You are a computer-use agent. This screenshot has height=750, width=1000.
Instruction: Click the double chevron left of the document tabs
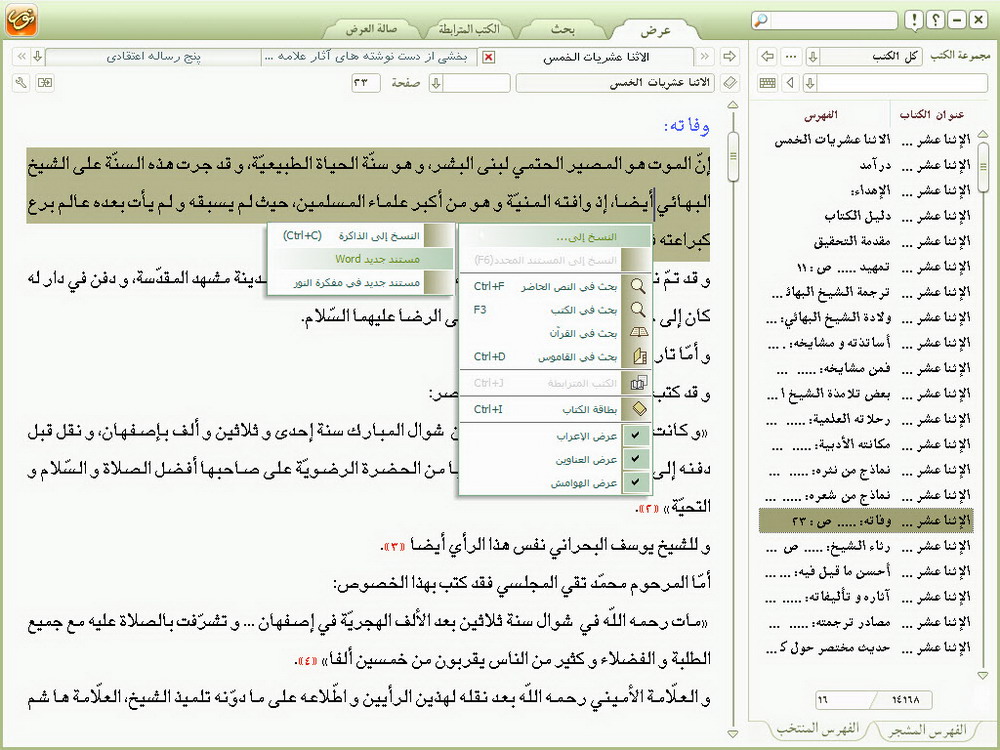(x=22, y=57)
